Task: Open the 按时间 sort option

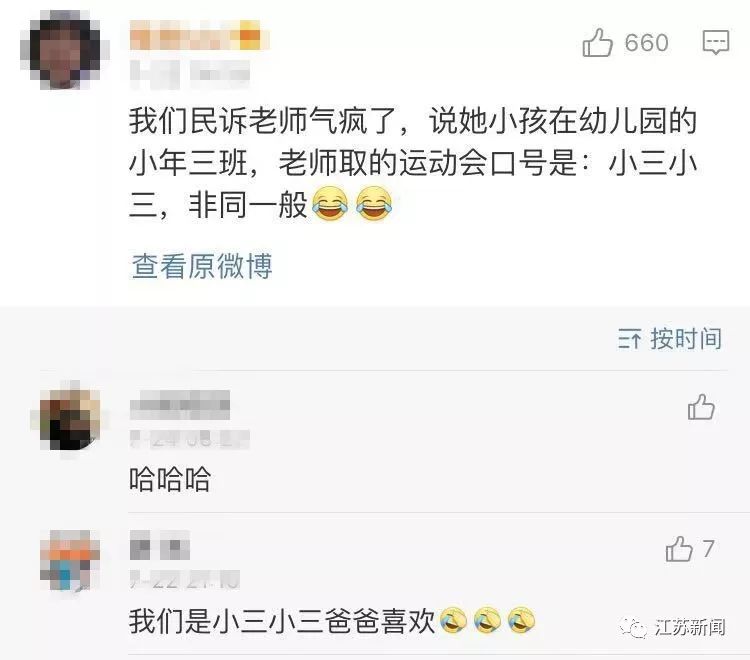Action: click(x=686, y=339)
